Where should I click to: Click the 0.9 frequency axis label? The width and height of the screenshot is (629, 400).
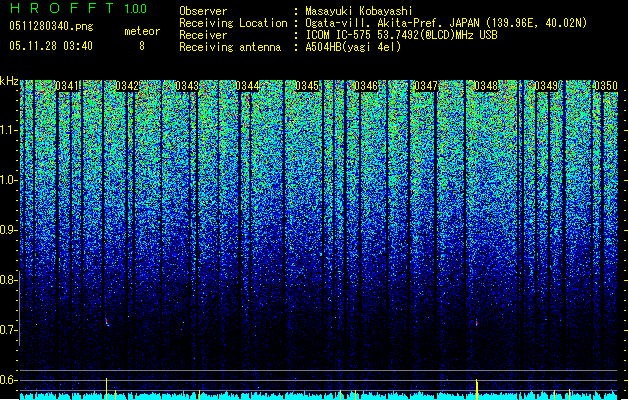point(8,230)
